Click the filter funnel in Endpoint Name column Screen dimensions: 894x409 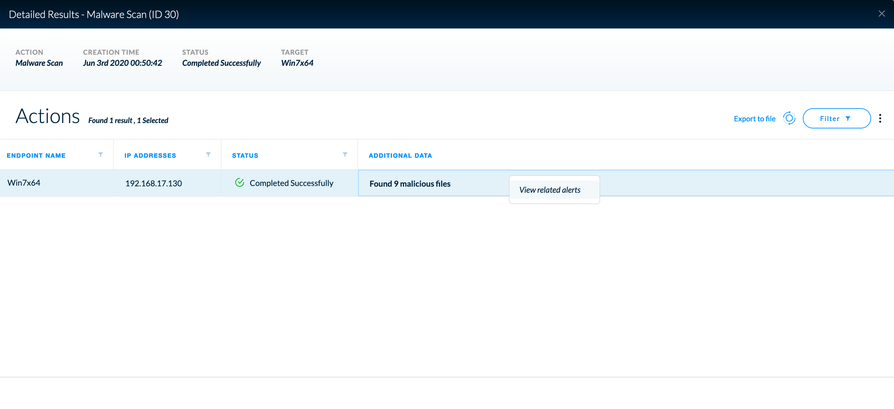click(101, 155)
